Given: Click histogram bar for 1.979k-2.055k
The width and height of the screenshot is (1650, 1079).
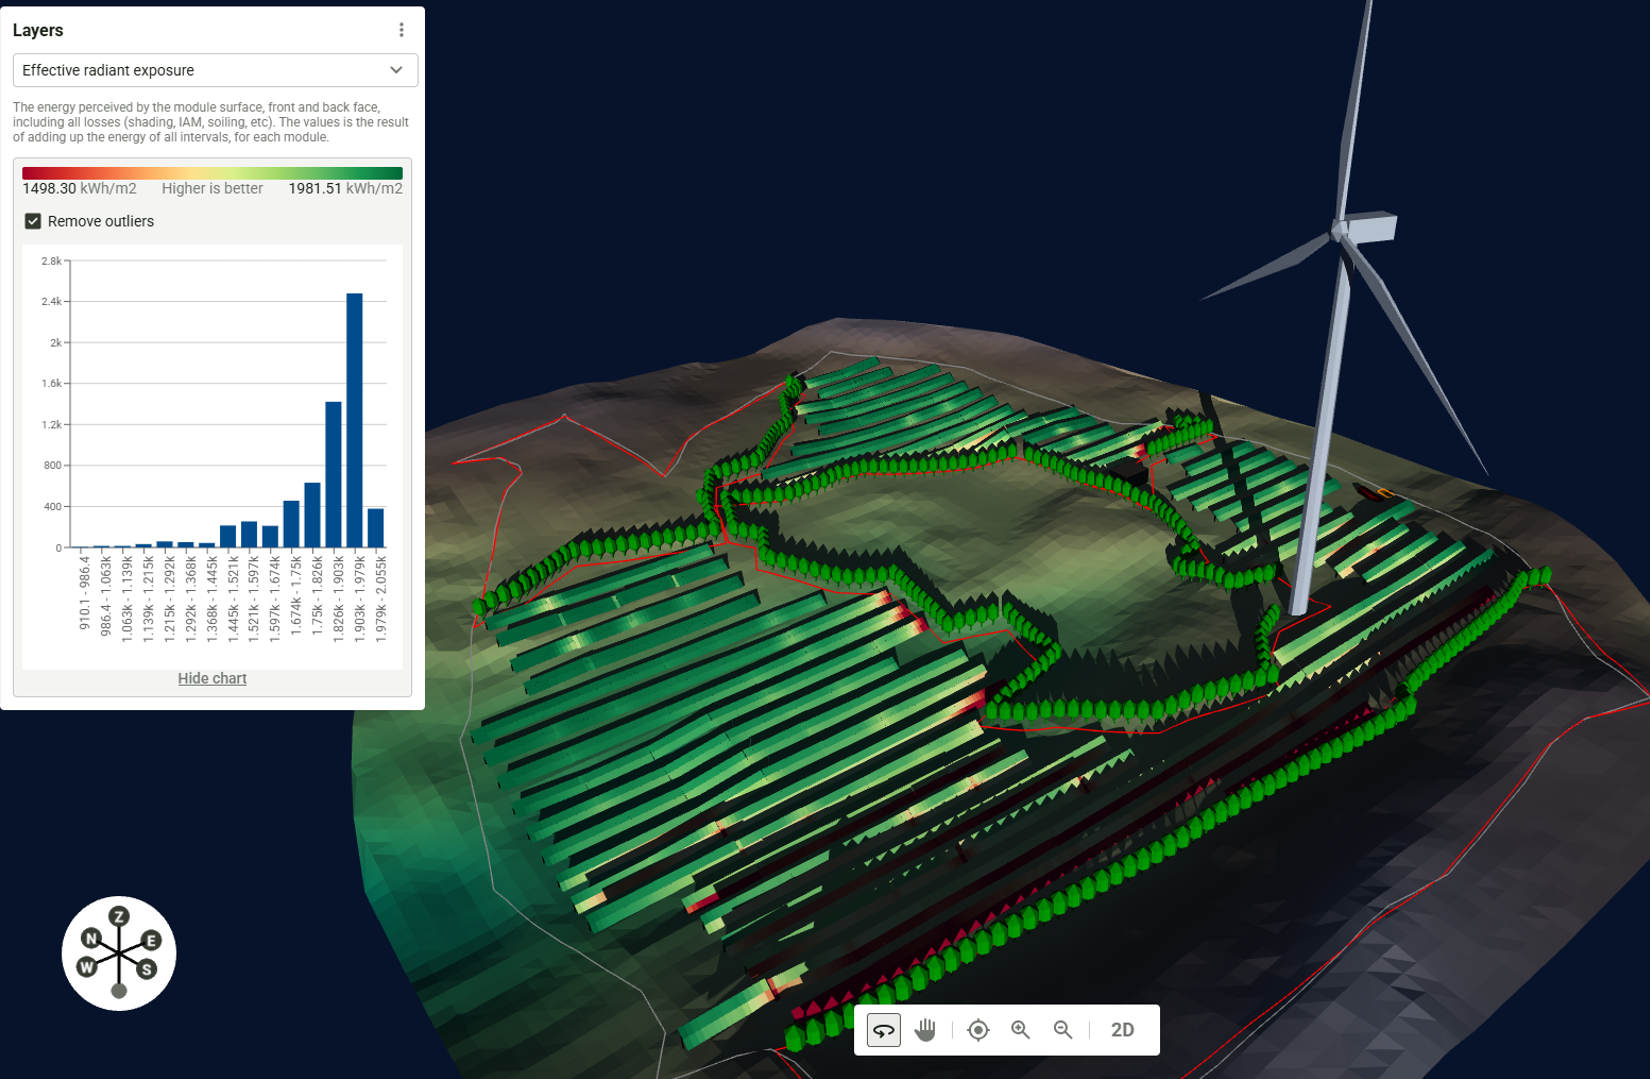Looking at the screenshot, I should point(375,528).
